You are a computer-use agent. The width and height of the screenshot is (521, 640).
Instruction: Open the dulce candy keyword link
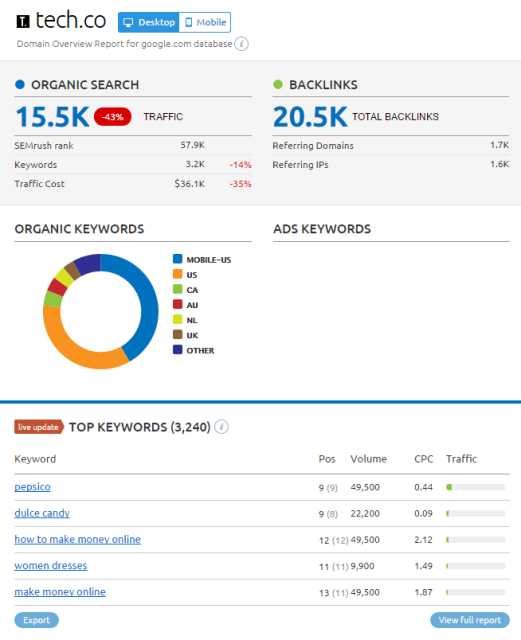(42, 513)
